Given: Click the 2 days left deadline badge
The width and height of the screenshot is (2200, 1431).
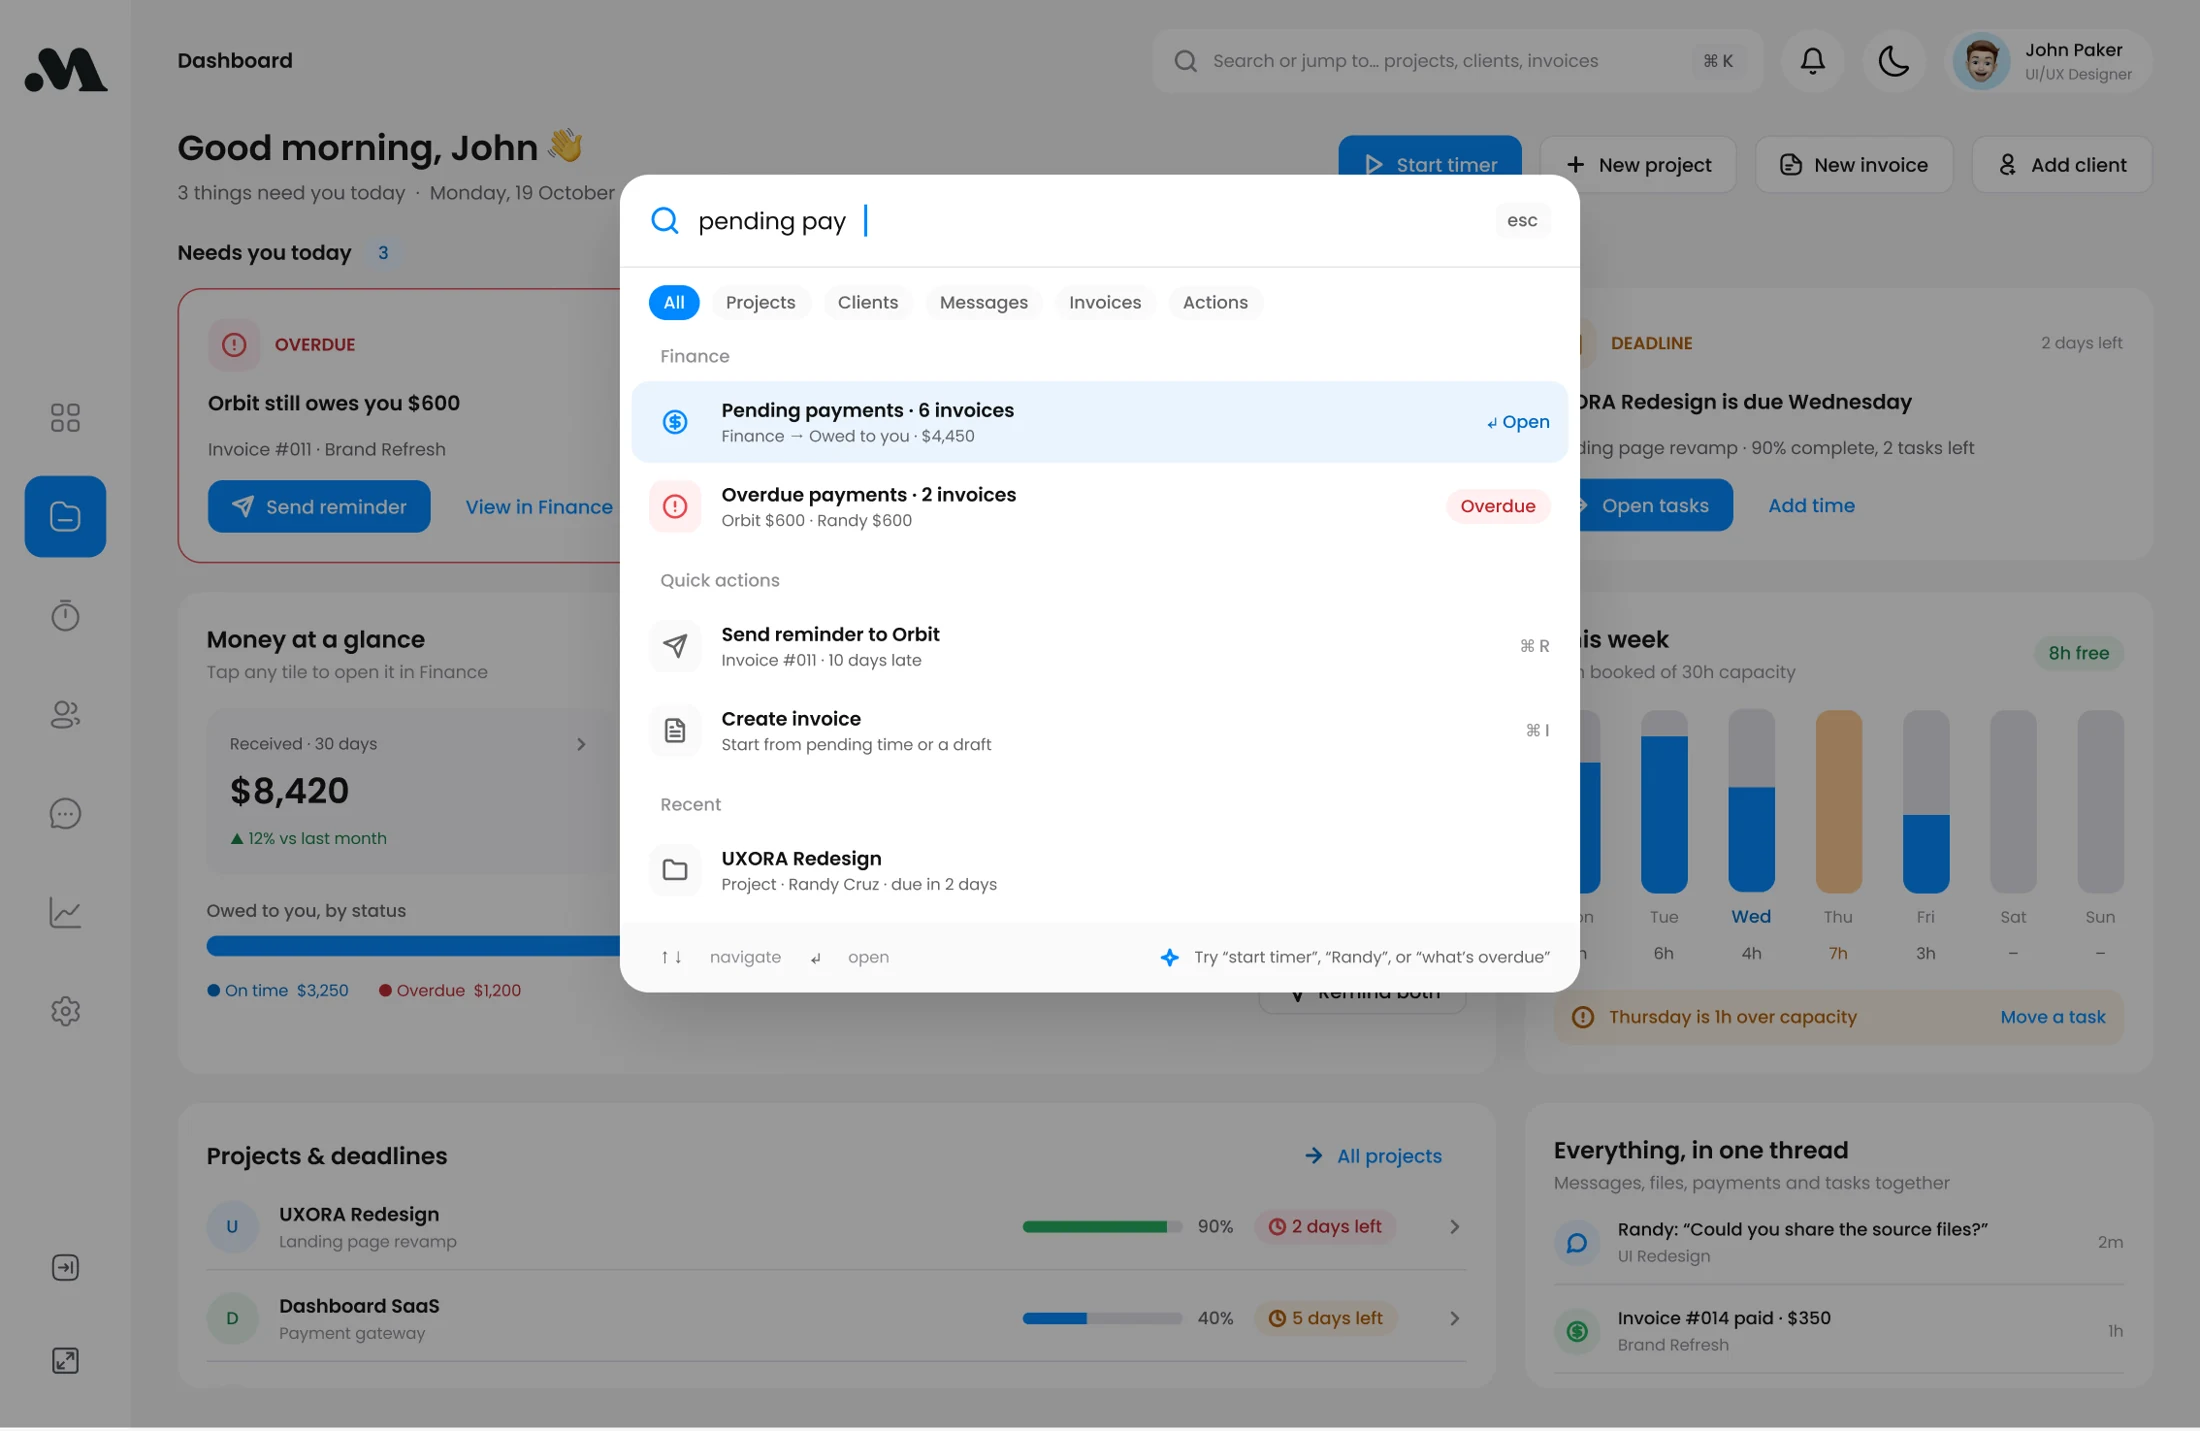Looking at the screenshot, I should tap(1324, 1227).
